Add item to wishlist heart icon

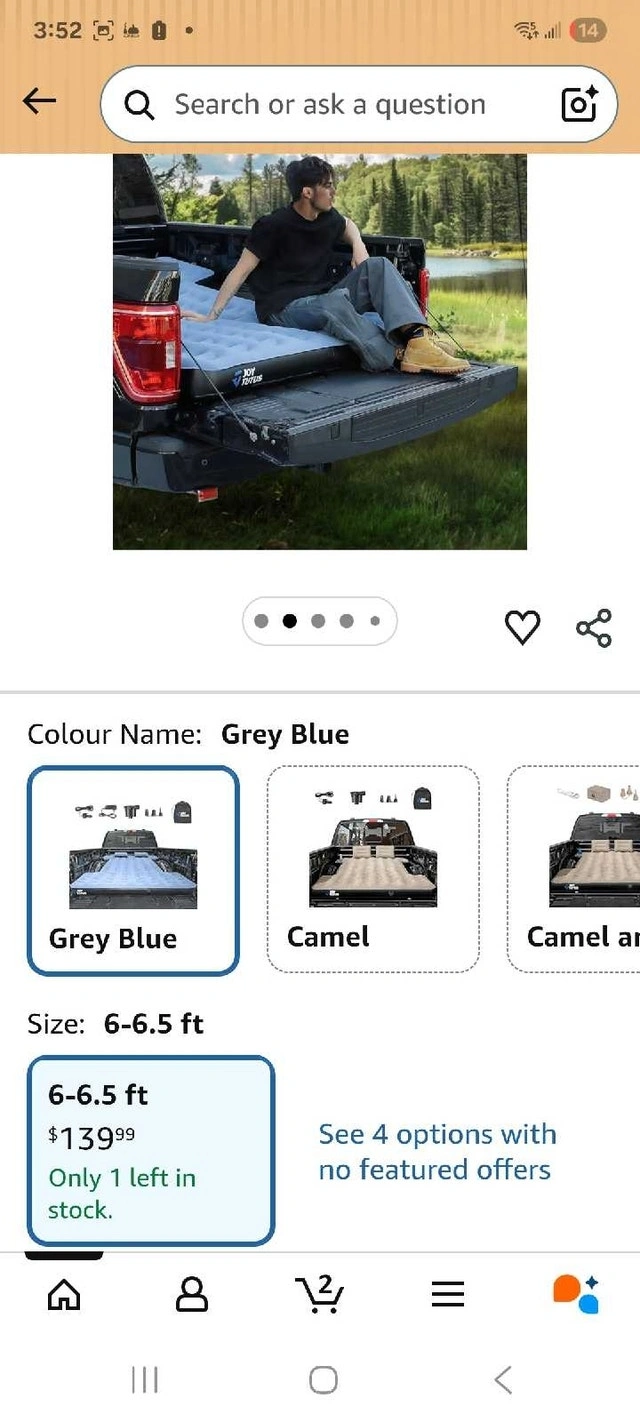pyautogui.click(x=522, y=628)
